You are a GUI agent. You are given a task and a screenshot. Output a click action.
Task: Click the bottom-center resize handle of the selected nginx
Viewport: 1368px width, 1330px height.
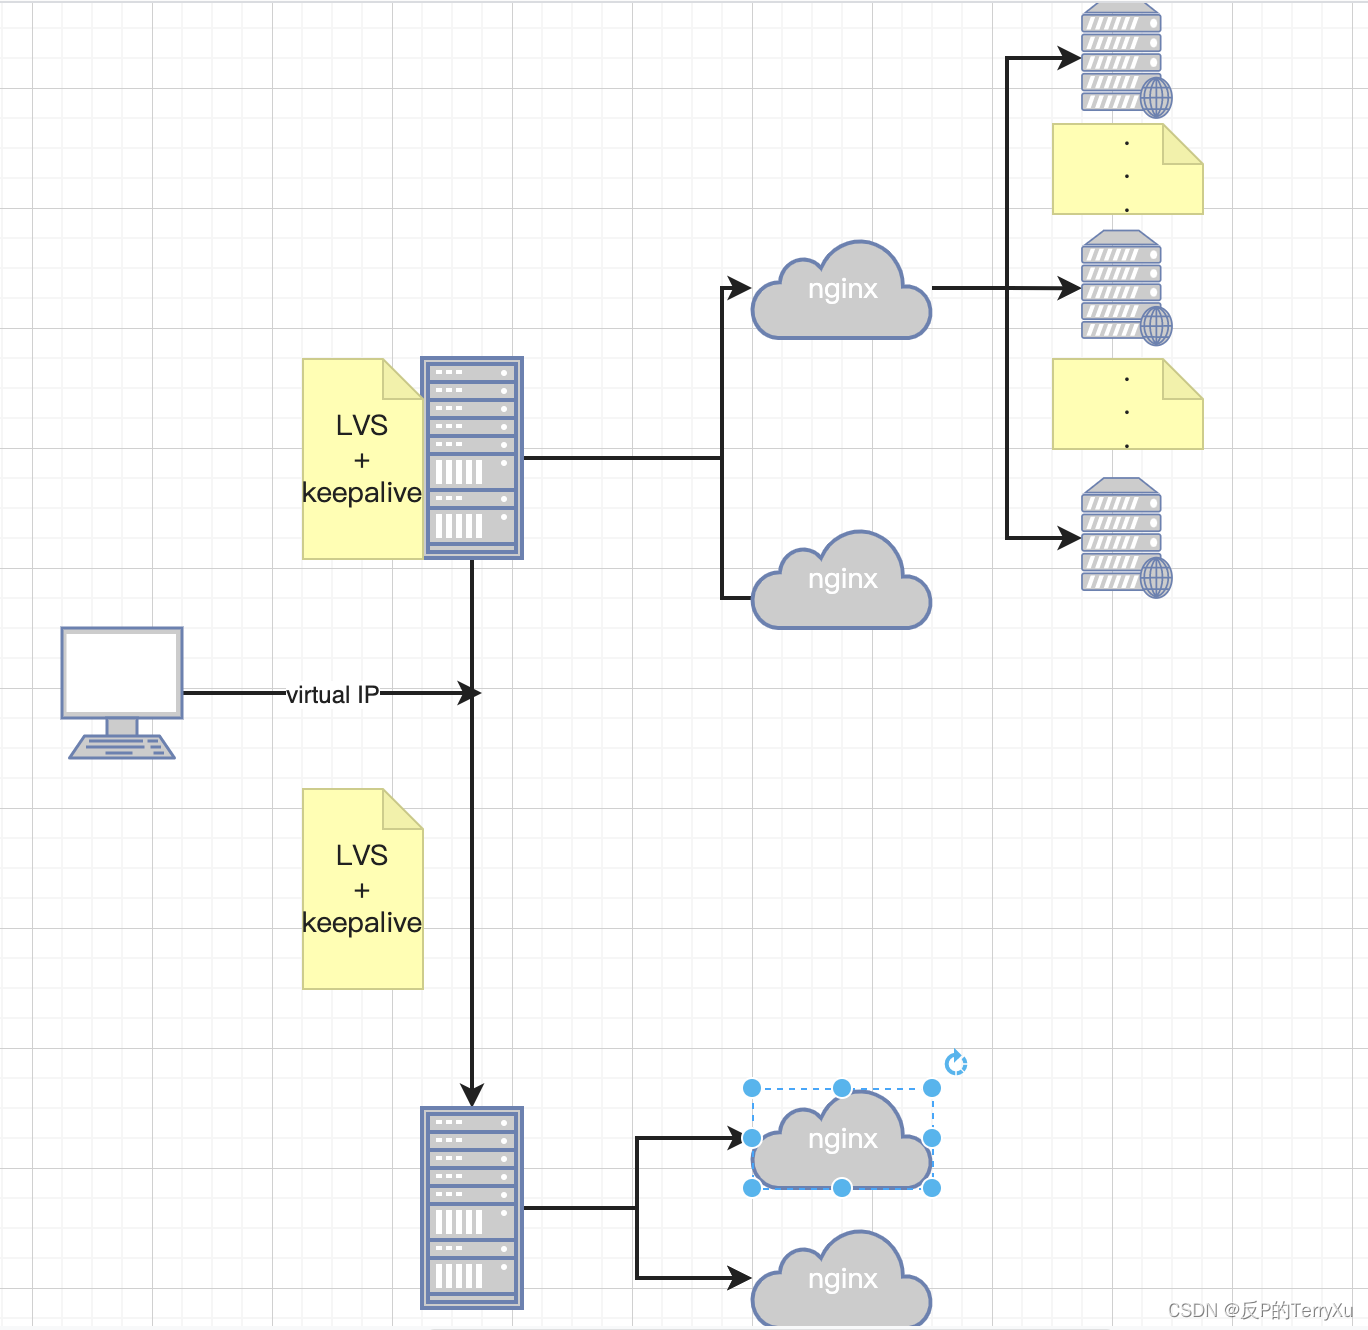pos(842,1188)
